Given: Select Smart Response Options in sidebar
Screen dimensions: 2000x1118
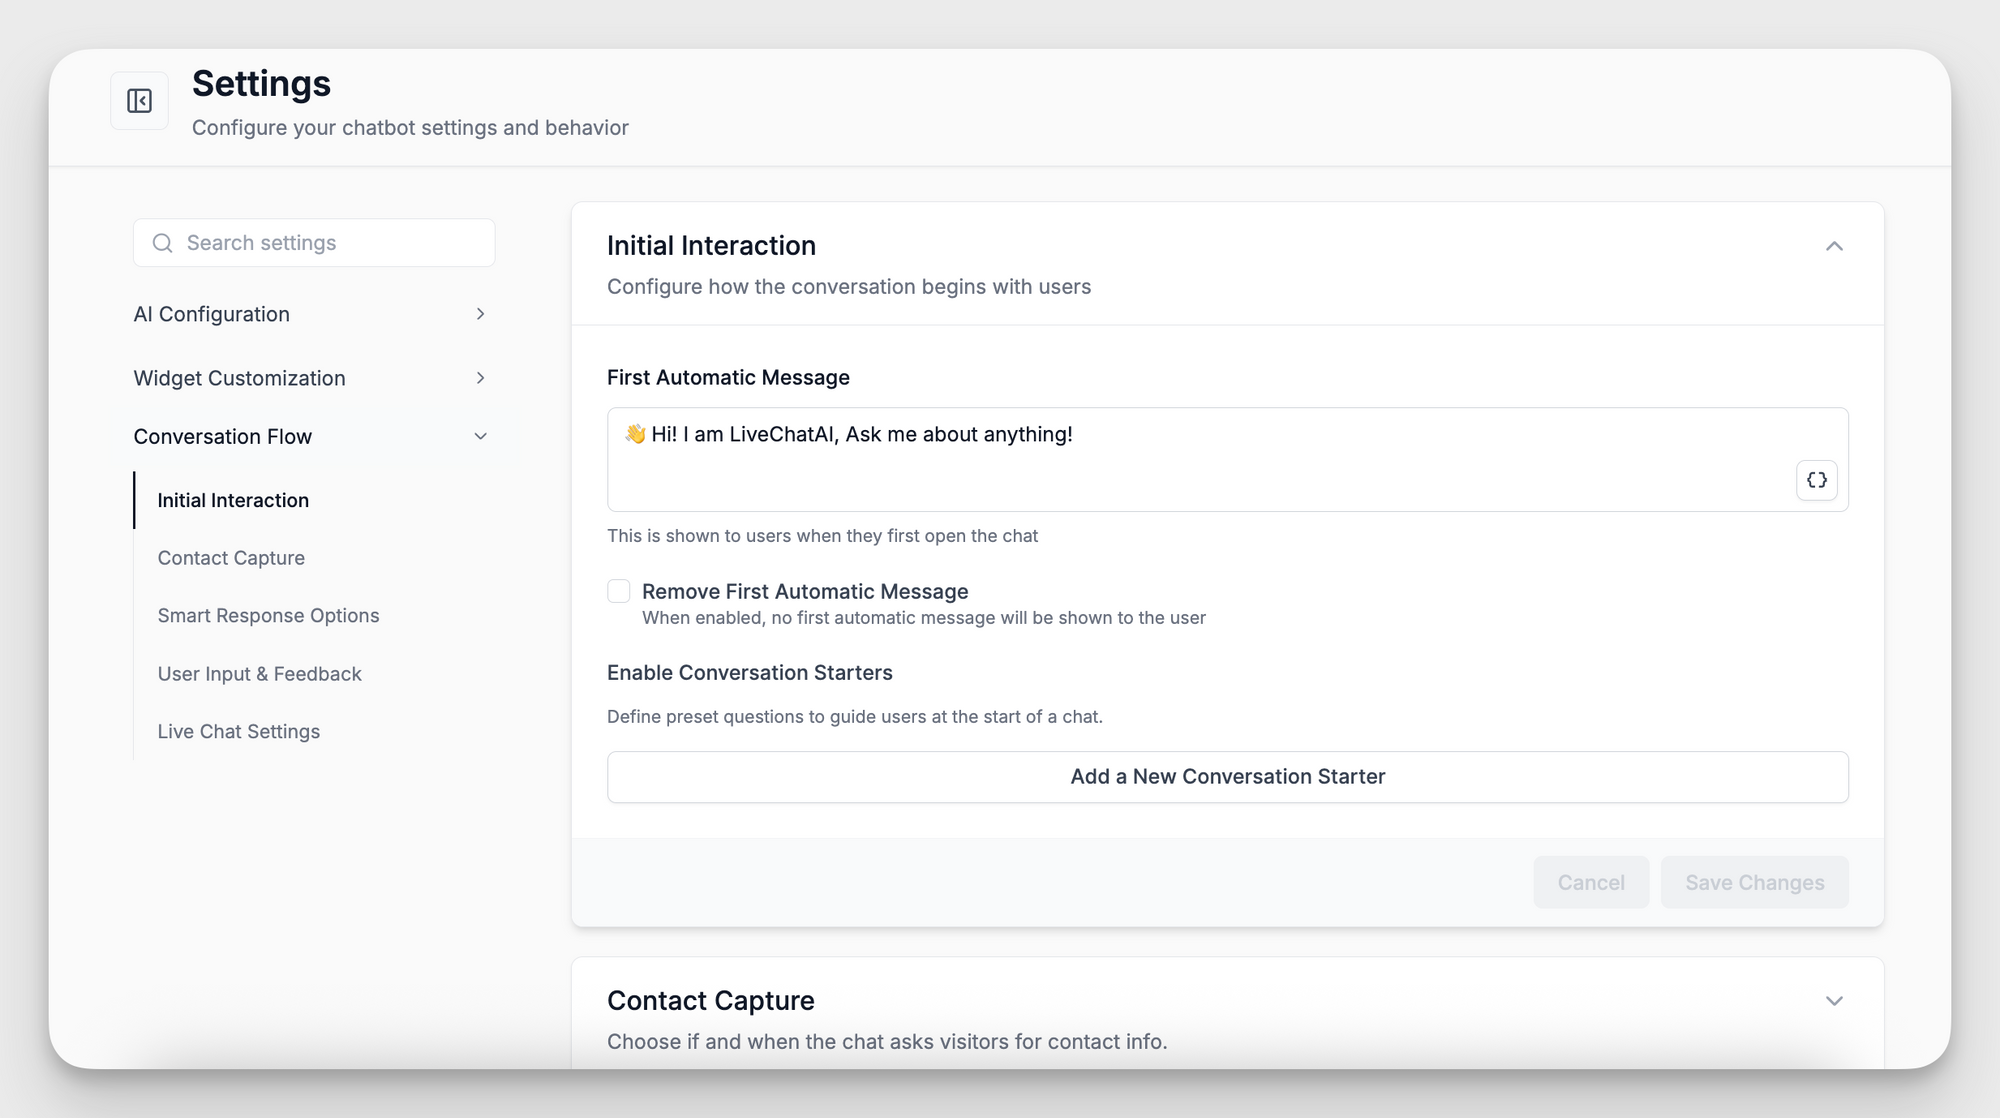Looking at the screenshot, I should tap(268, 615).
